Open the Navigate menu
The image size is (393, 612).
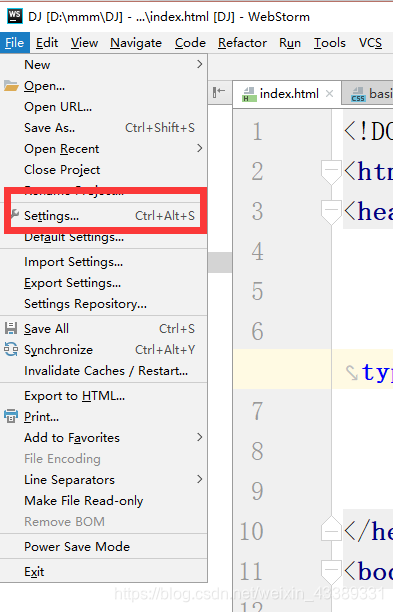pyautogui.click(x=136, y=43)
